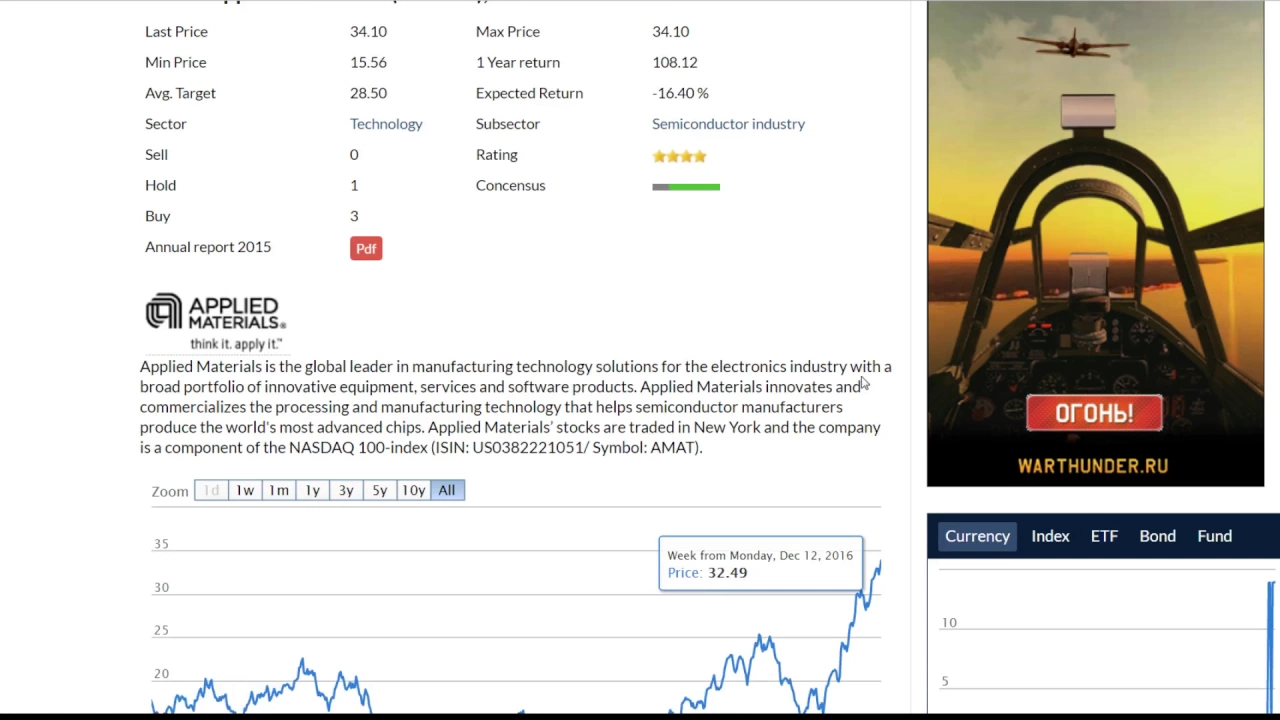Click the Annual report 2015 label
This screenshot has width=1280, height=720.
[x=208, y=247]
